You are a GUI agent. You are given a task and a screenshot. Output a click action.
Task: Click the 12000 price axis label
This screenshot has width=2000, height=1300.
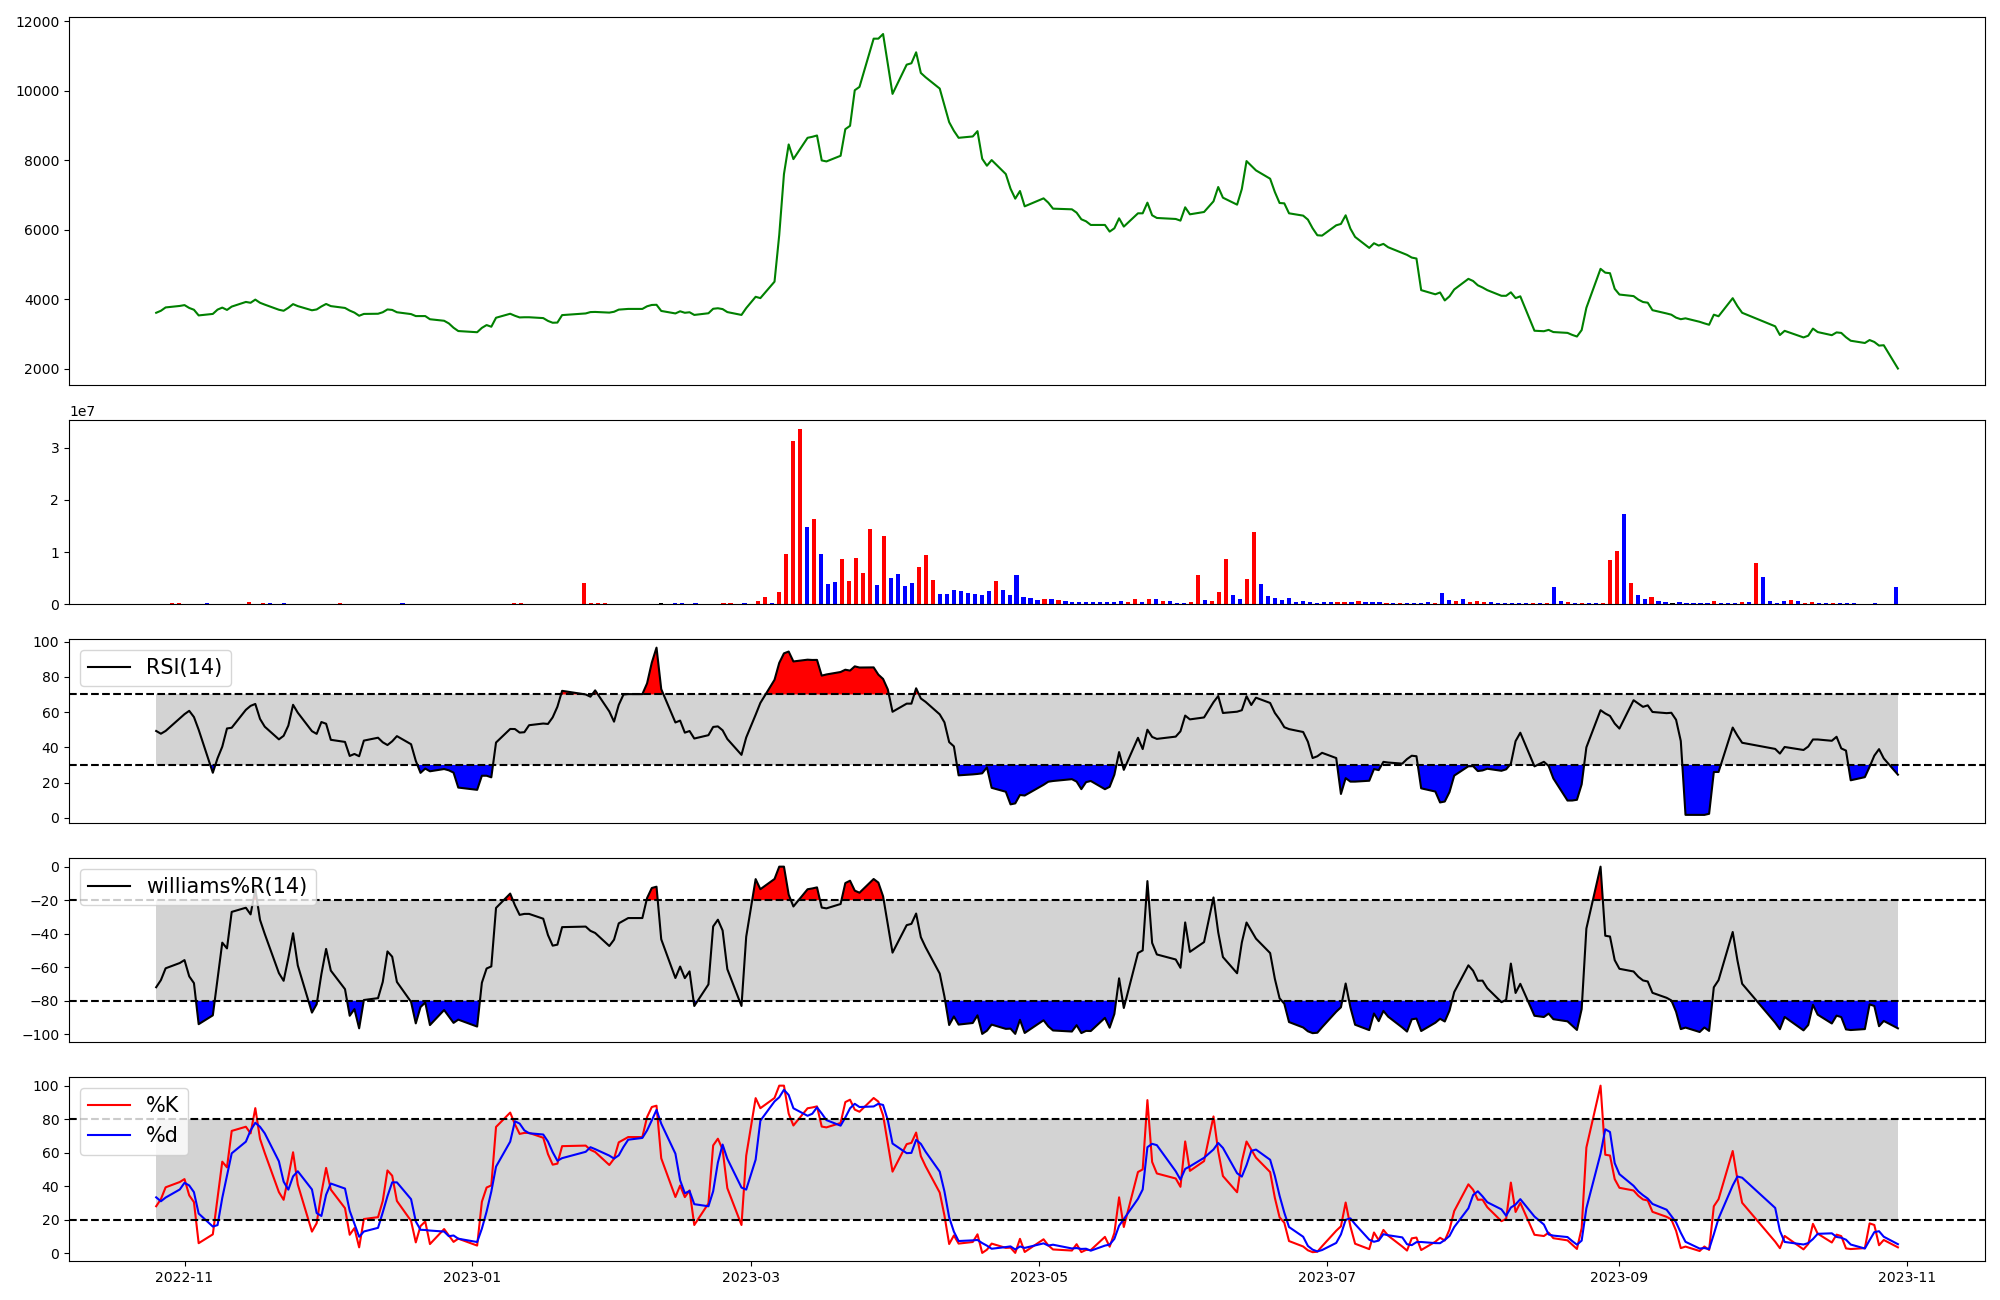[x=38, y=22]
